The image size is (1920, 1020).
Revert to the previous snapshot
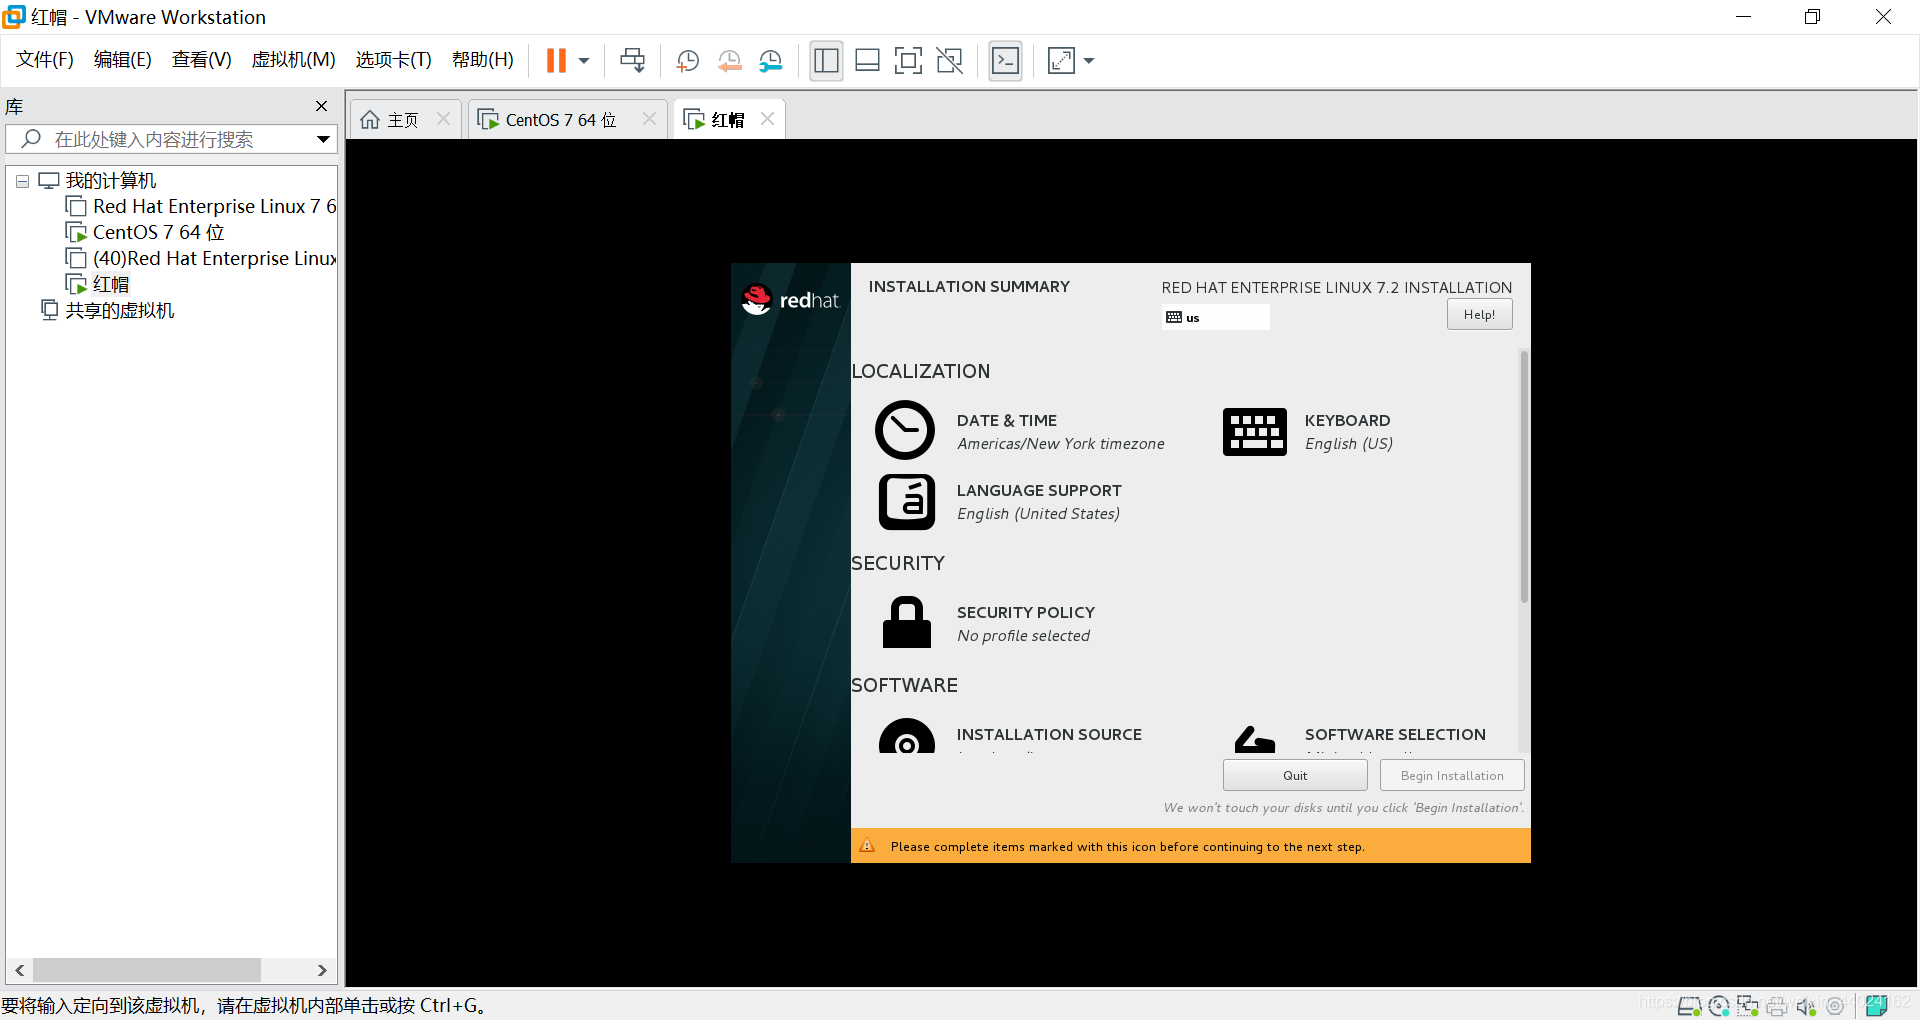(730, 61)
